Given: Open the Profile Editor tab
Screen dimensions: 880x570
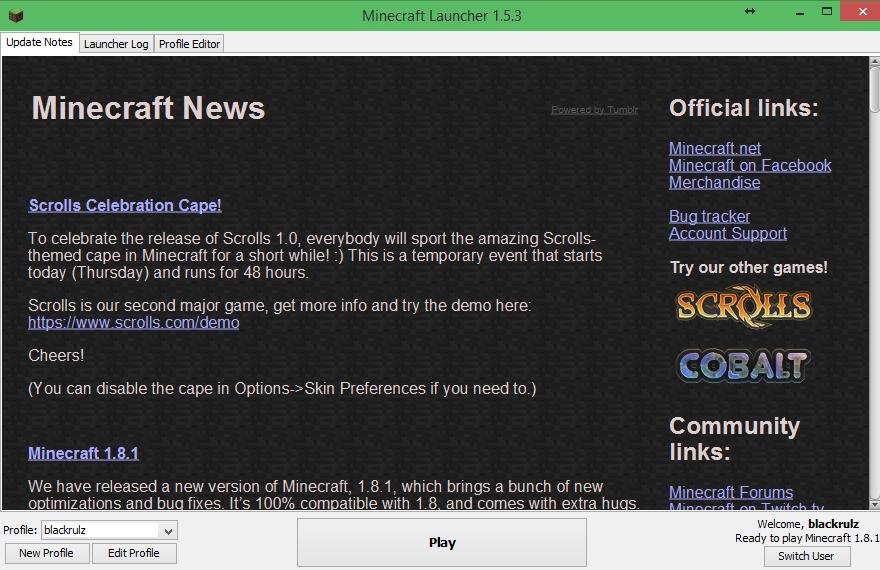Looking at the screenshot, I should click(x=189, y=44).
